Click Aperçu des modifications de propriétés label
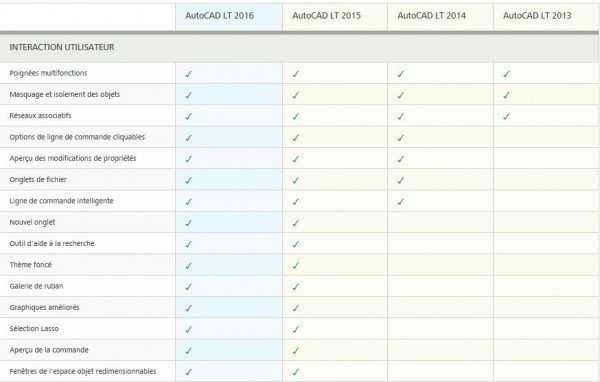This screenshot has height=382, width=600. pos(73,158)
